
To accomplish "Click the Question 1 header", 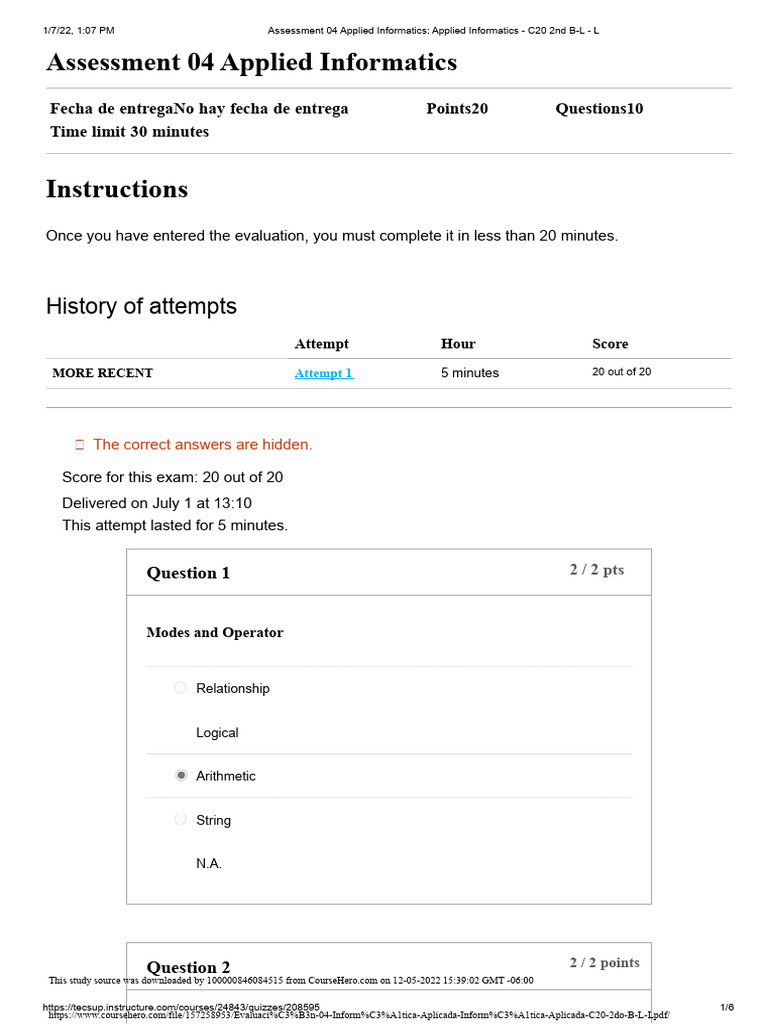I will [x=188, y=573].
